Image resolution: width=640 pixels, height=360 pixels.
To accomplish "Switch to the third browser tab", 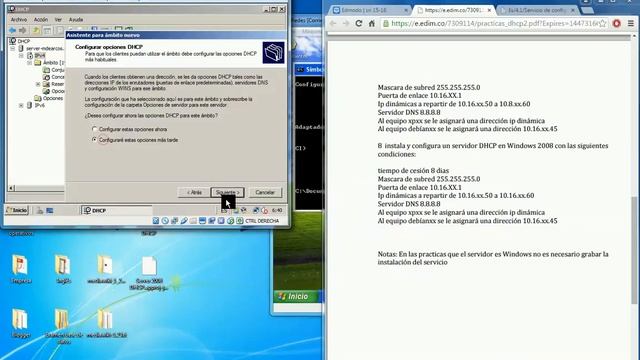I will 537,10.
